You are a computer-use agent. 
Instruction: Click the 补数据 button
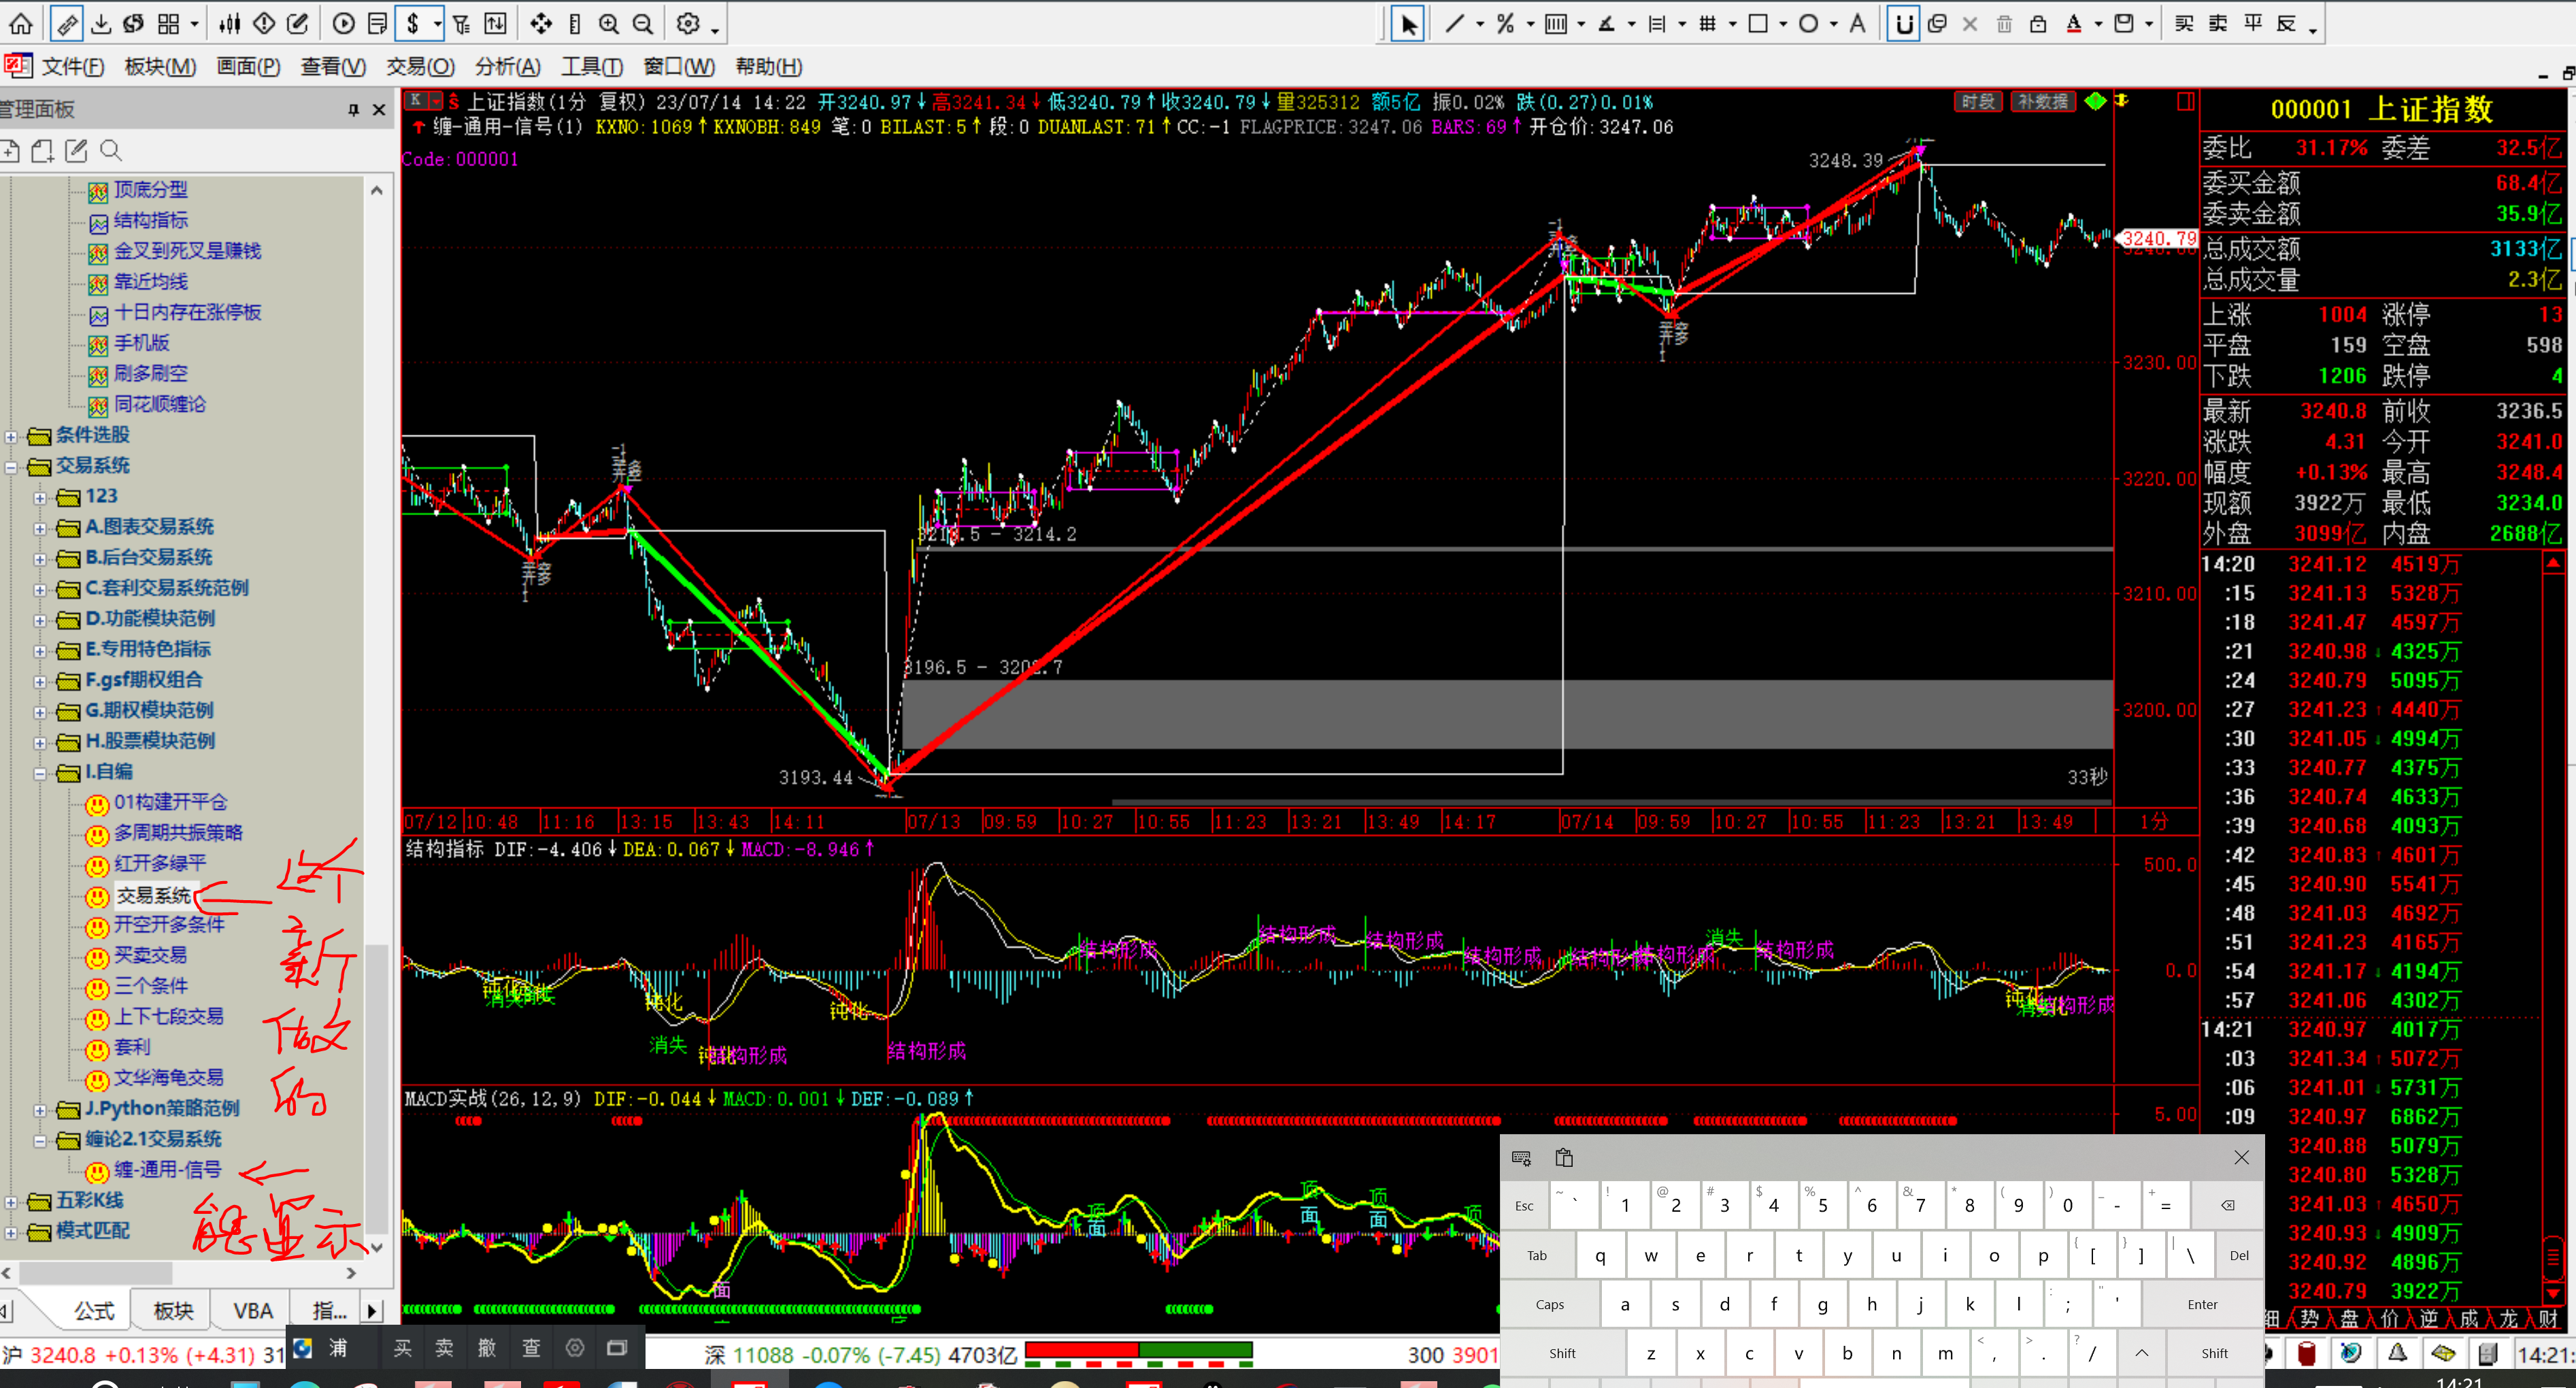[x=2042, y=101]
